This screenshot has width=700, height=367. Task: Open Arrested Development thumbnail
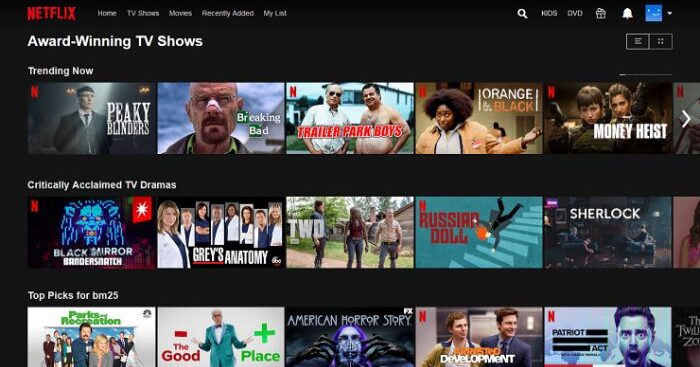point(479,337)
